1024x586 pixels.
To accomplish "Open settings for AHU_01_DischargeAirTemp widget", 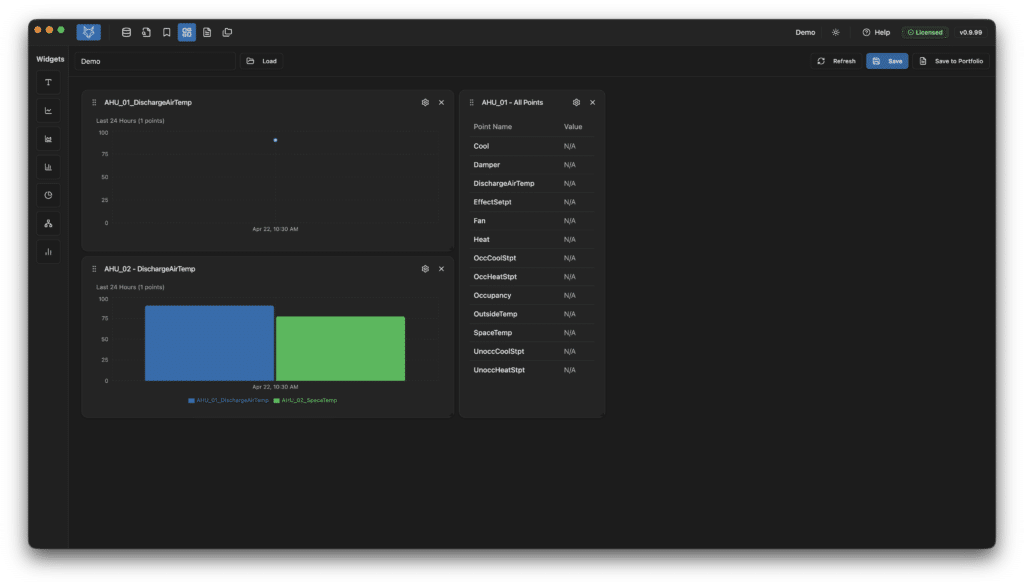I will point(425,103).
